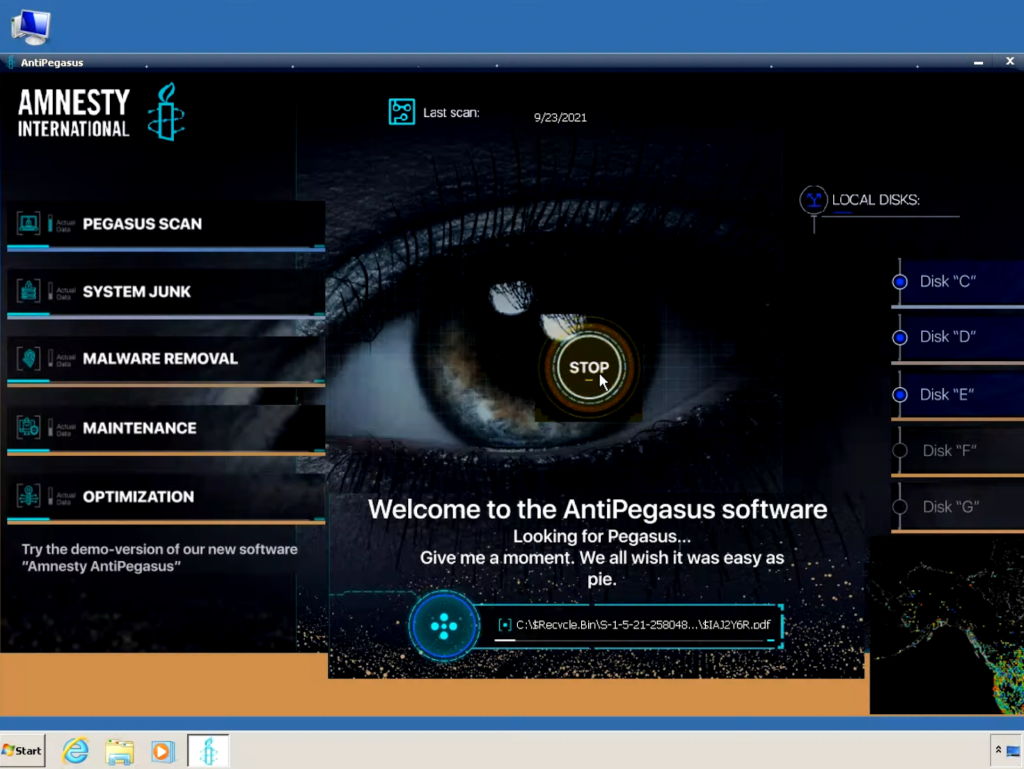Screen dimensions: 1024x769
Task: Click the Pegasus Scan monitor icon
Action: pyautogui.click(x=29, y=224)
